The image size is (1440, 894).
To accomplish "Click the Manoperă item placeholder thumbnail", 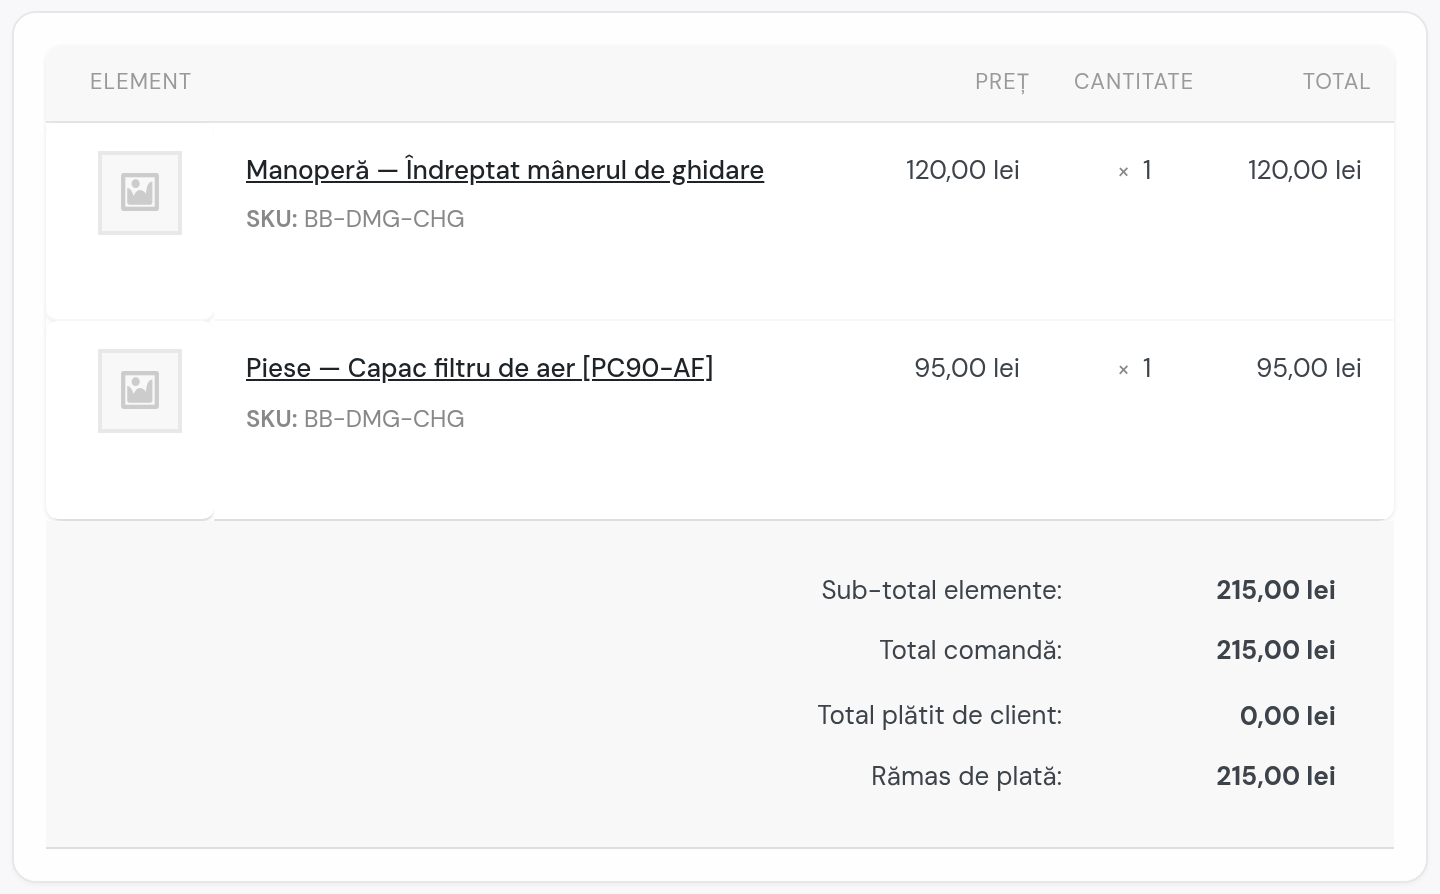I will click(140, 193).
